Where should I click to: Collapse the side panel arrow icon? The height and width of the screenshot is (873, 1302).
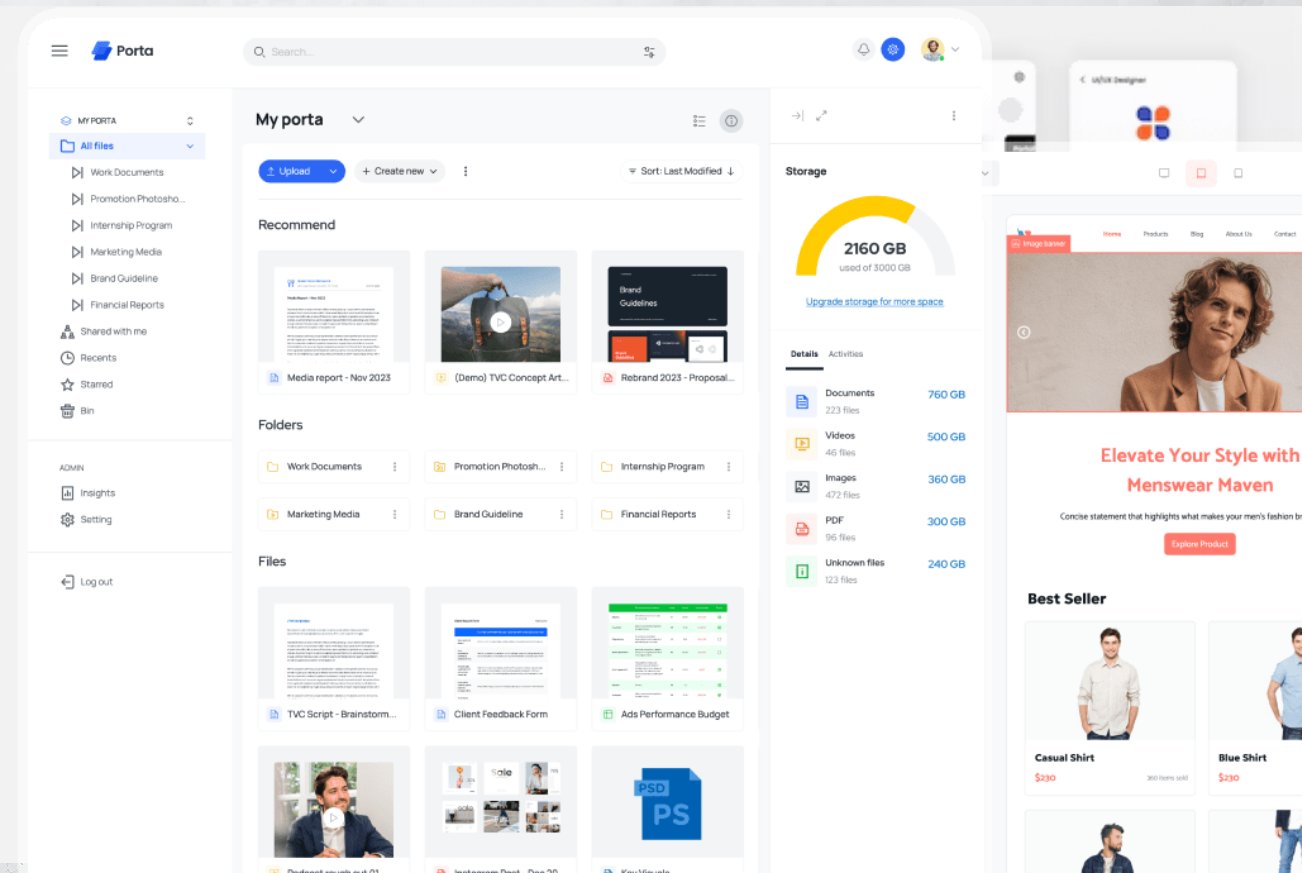(x=797, y=116)
